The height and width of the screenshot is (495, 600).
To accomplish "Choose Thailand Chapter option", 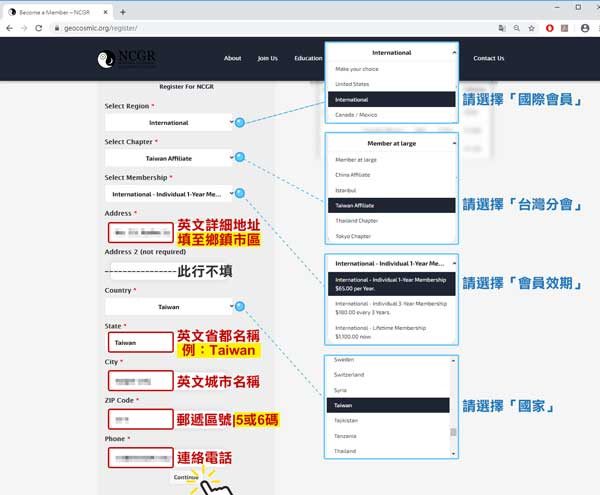I will (x=391, y=221).
